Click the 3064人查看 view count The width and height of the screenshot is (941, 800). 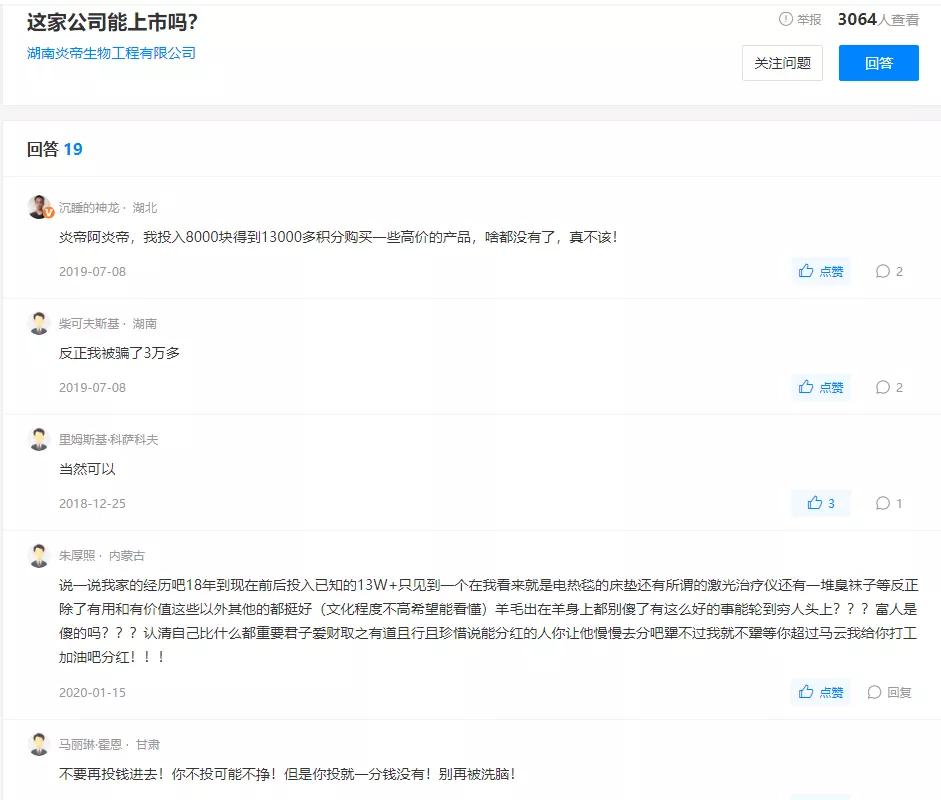(x=878, y=20)
